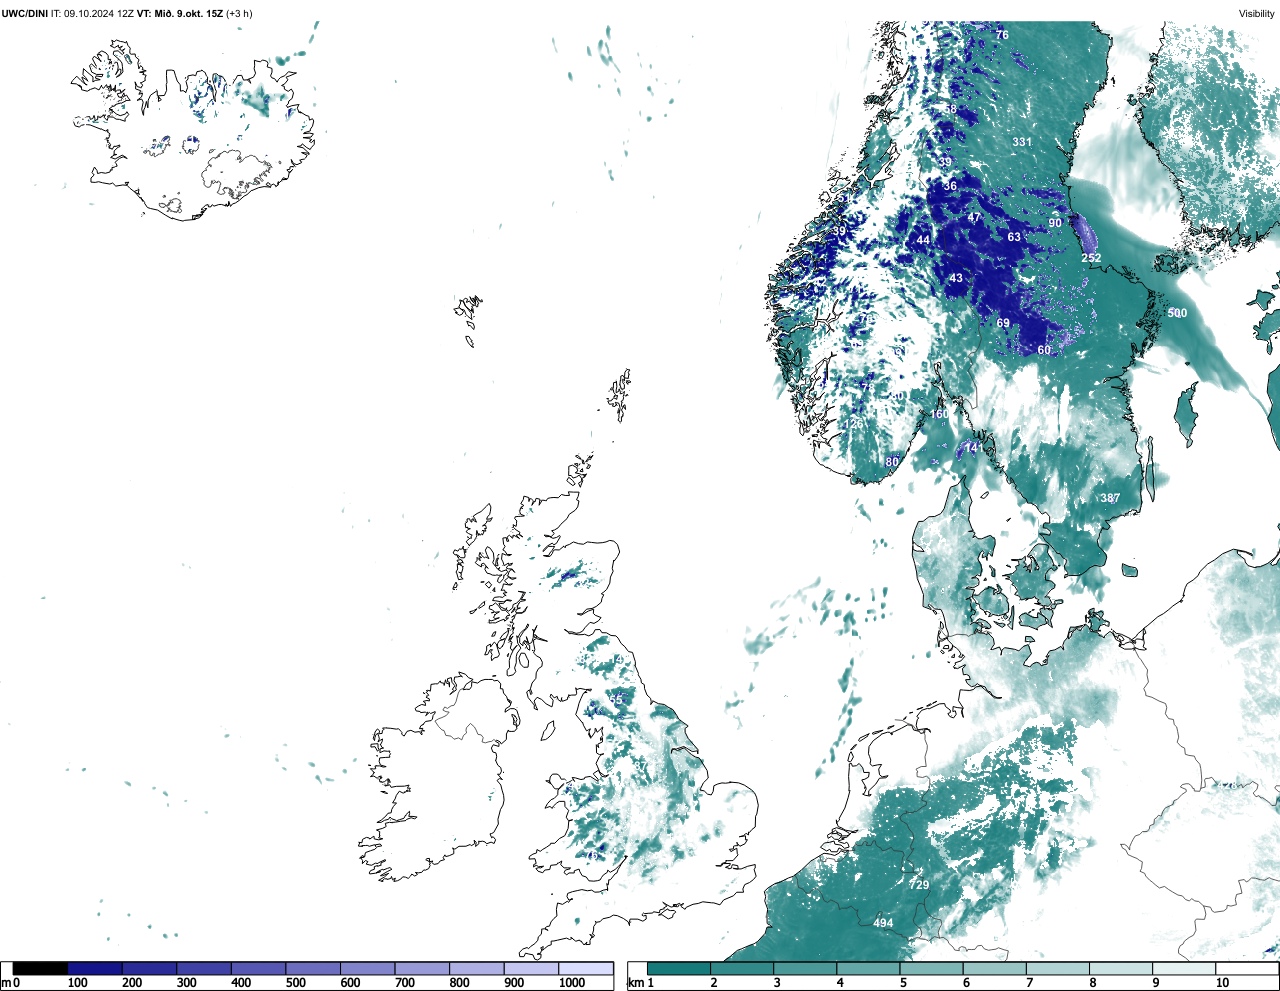Click the '69' map value
The height and width of the screenshot is (991, 1280).
[1003, 323]
